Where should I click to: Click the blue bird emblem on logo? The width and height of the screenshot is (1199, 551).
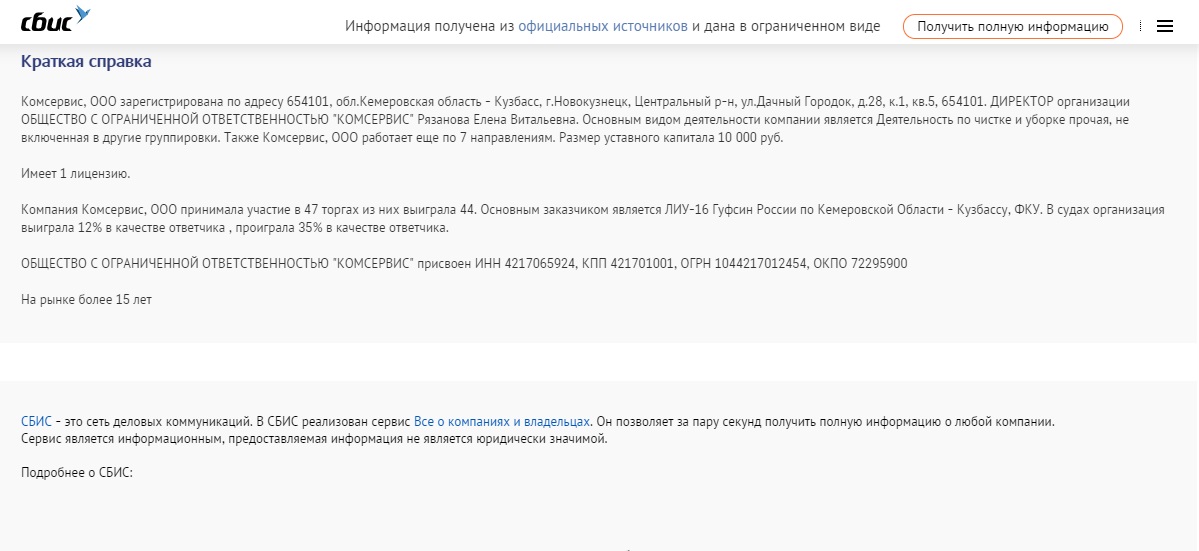(x=82, y=13)
